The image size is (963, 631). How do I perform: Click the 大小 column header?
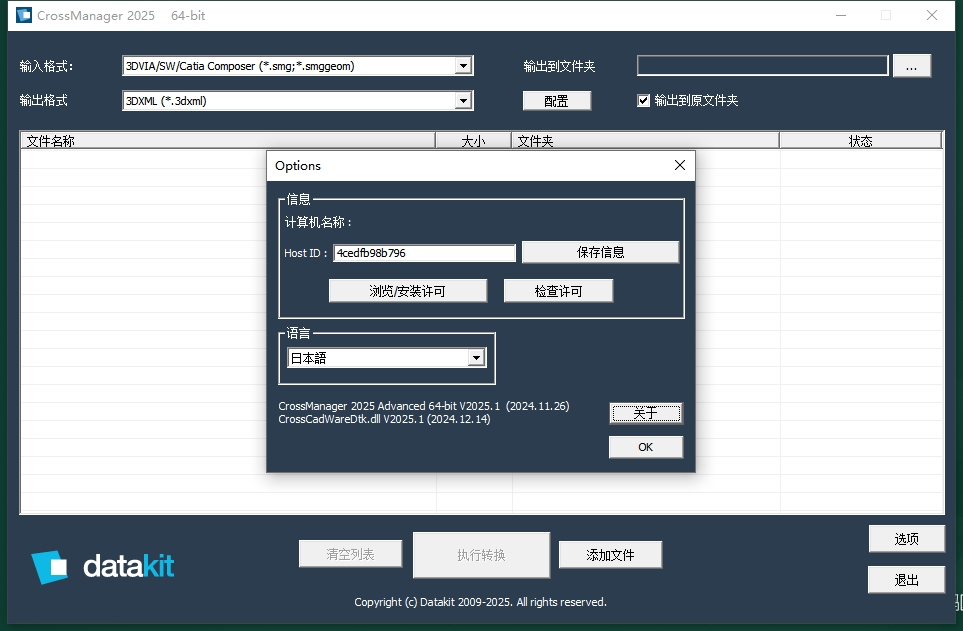(474, 141)
